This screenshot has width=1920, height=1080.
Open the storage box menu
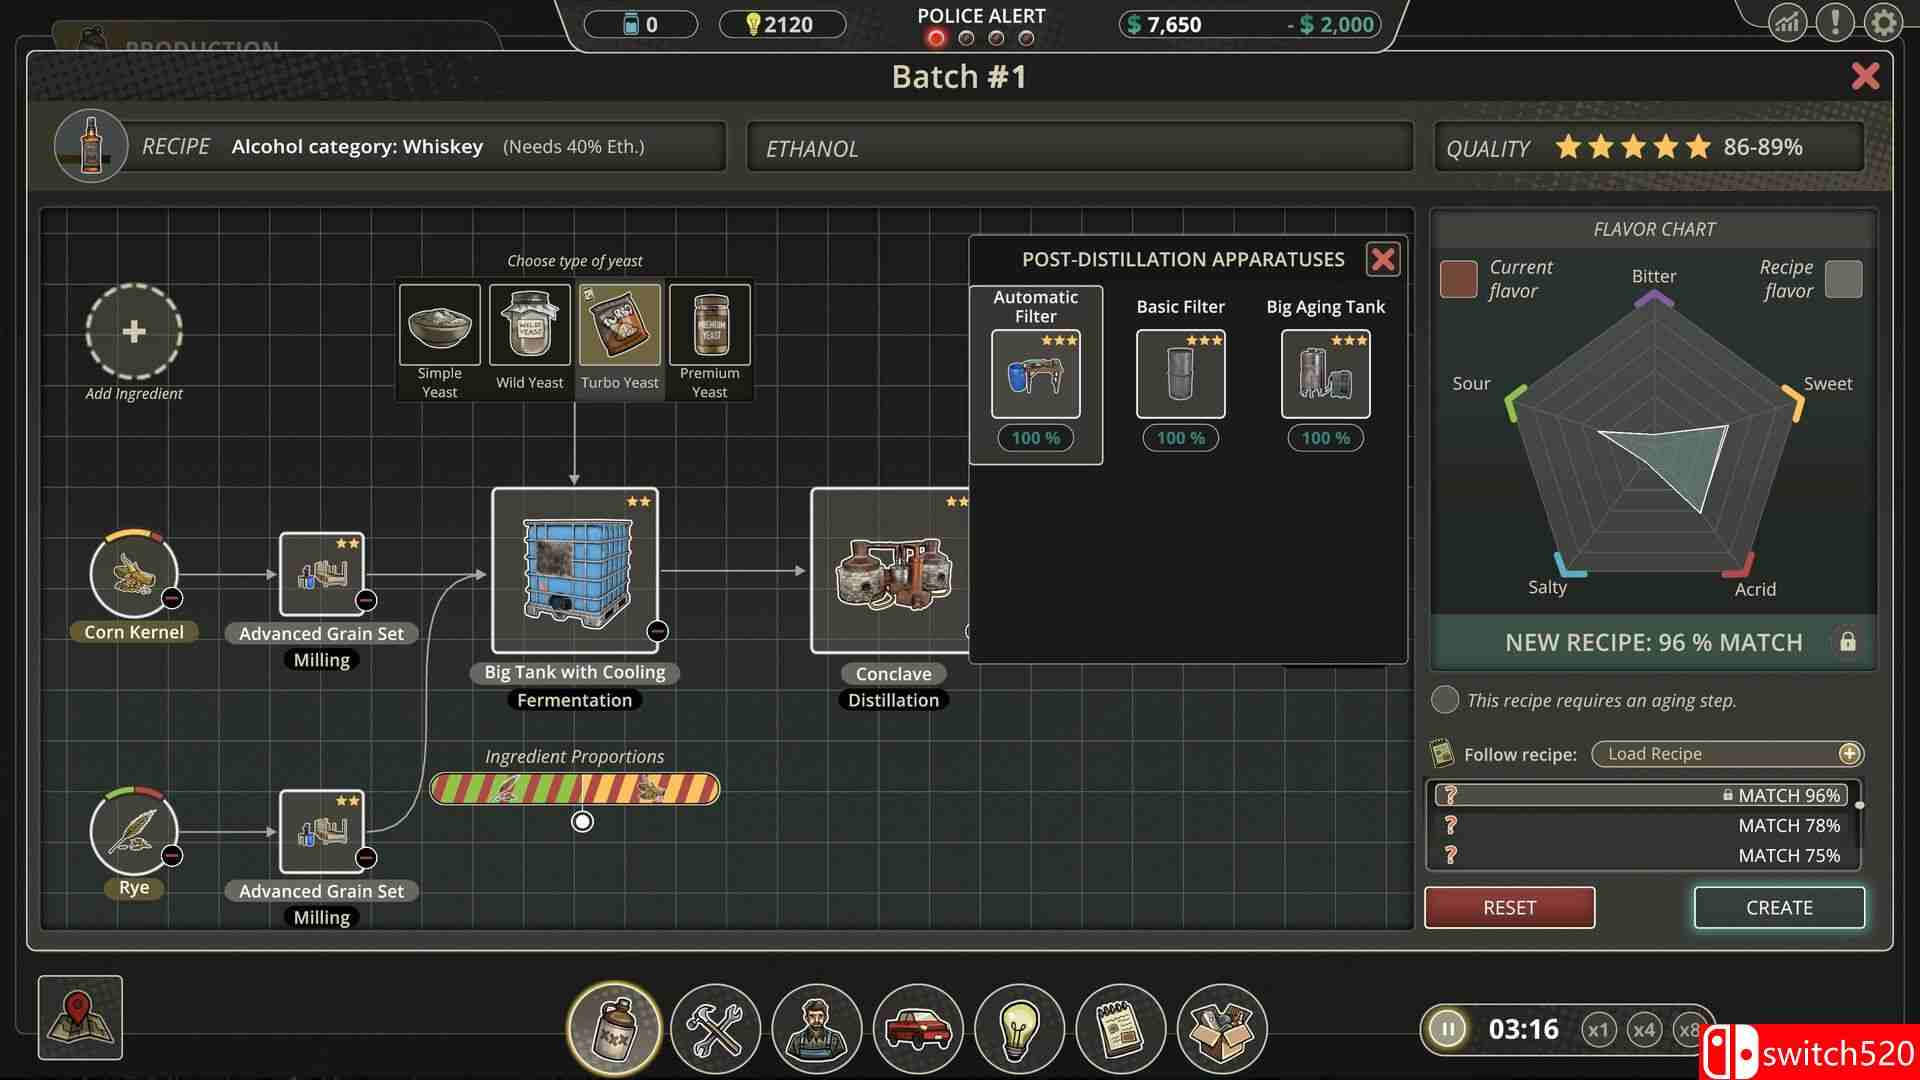pos(1222,1028)
